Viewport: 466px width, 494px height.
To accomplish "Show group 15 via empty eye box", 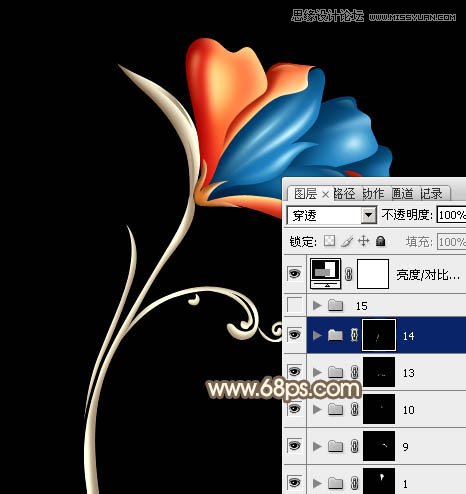I will pos(294,305).
